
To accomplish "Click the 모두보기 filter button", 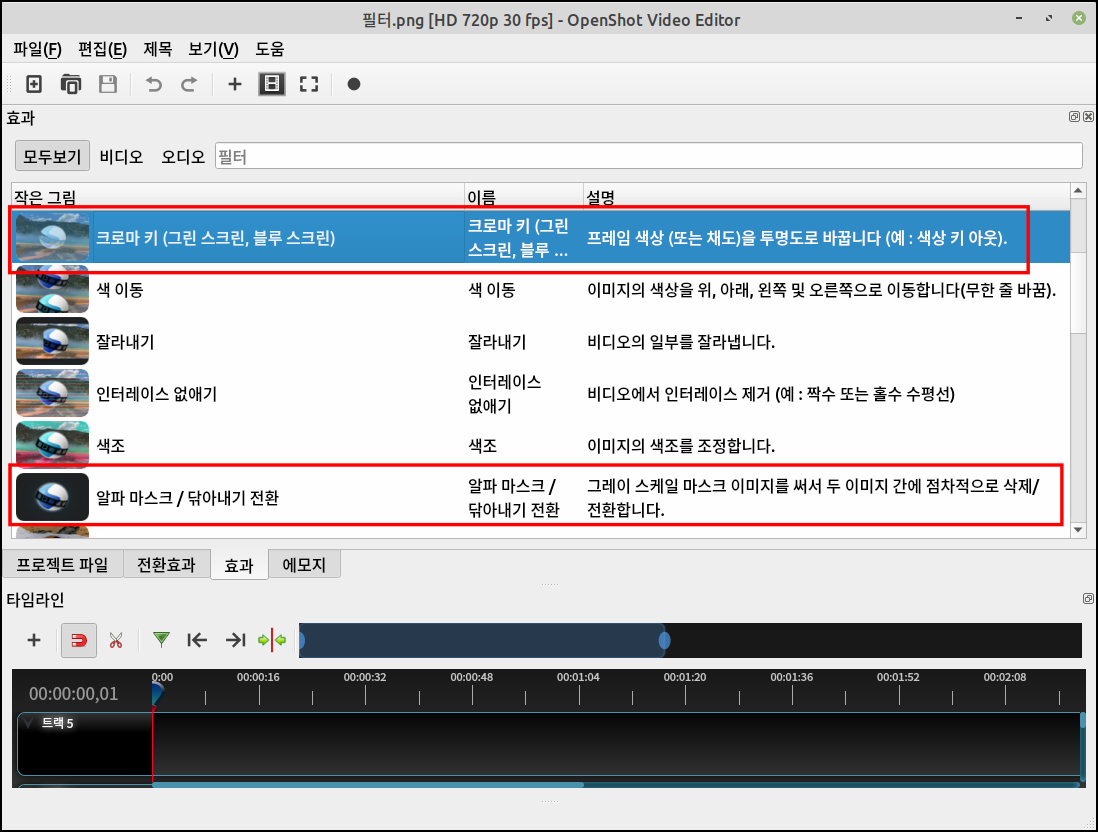I will pos(52,155).
